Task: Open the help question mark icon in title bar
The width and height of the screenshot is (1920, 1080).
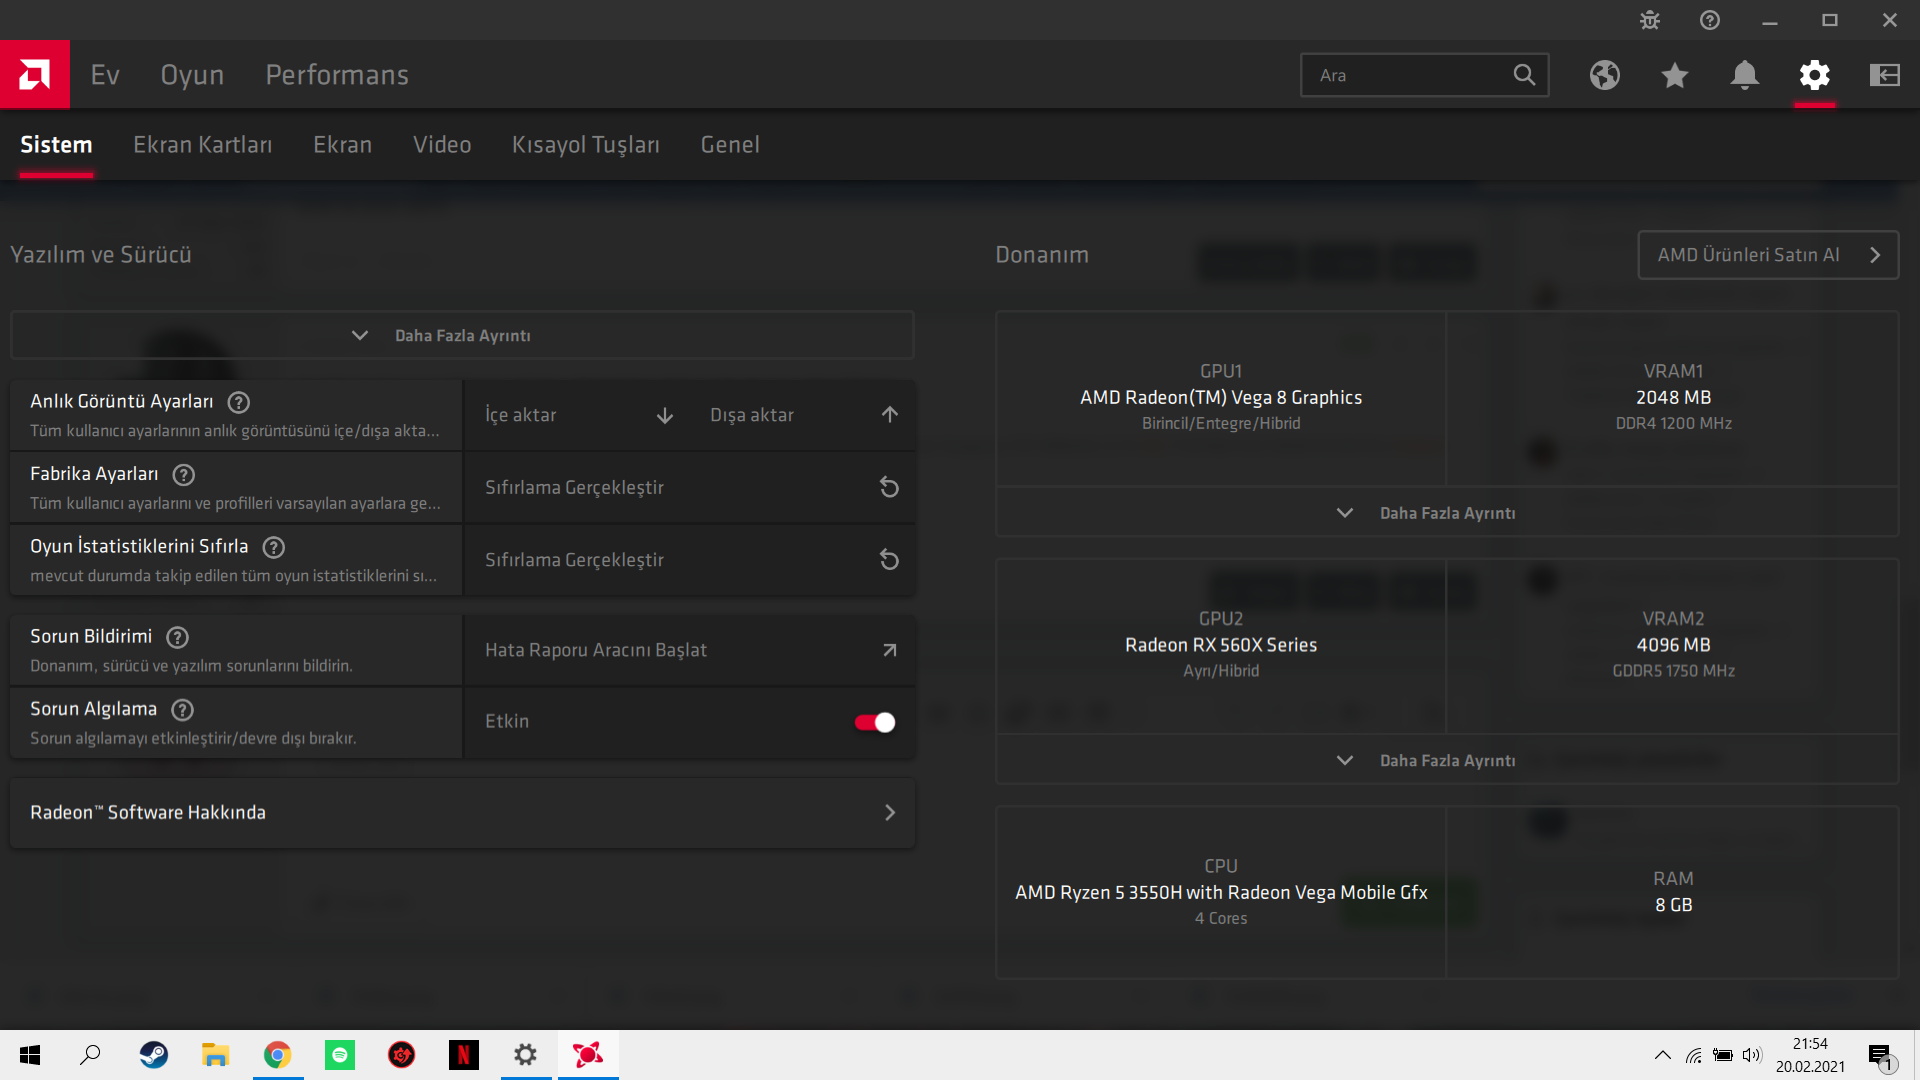Action: pos(1710,20)
